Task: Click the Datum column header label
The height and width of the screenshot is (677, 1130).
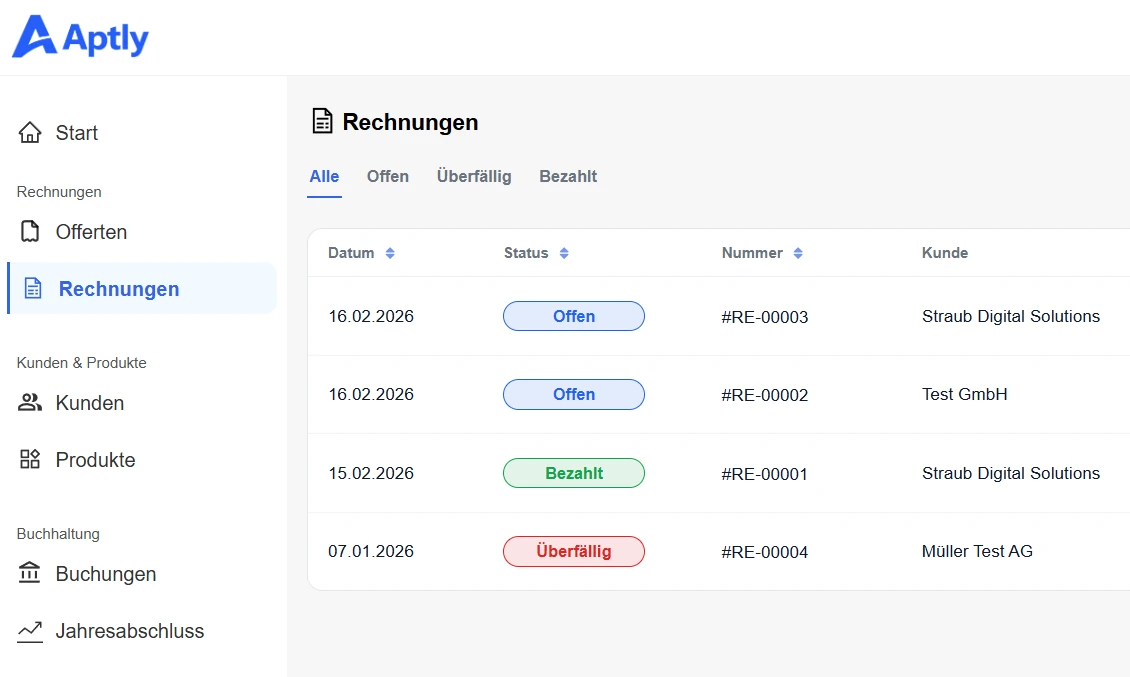Action: (351, 253)
